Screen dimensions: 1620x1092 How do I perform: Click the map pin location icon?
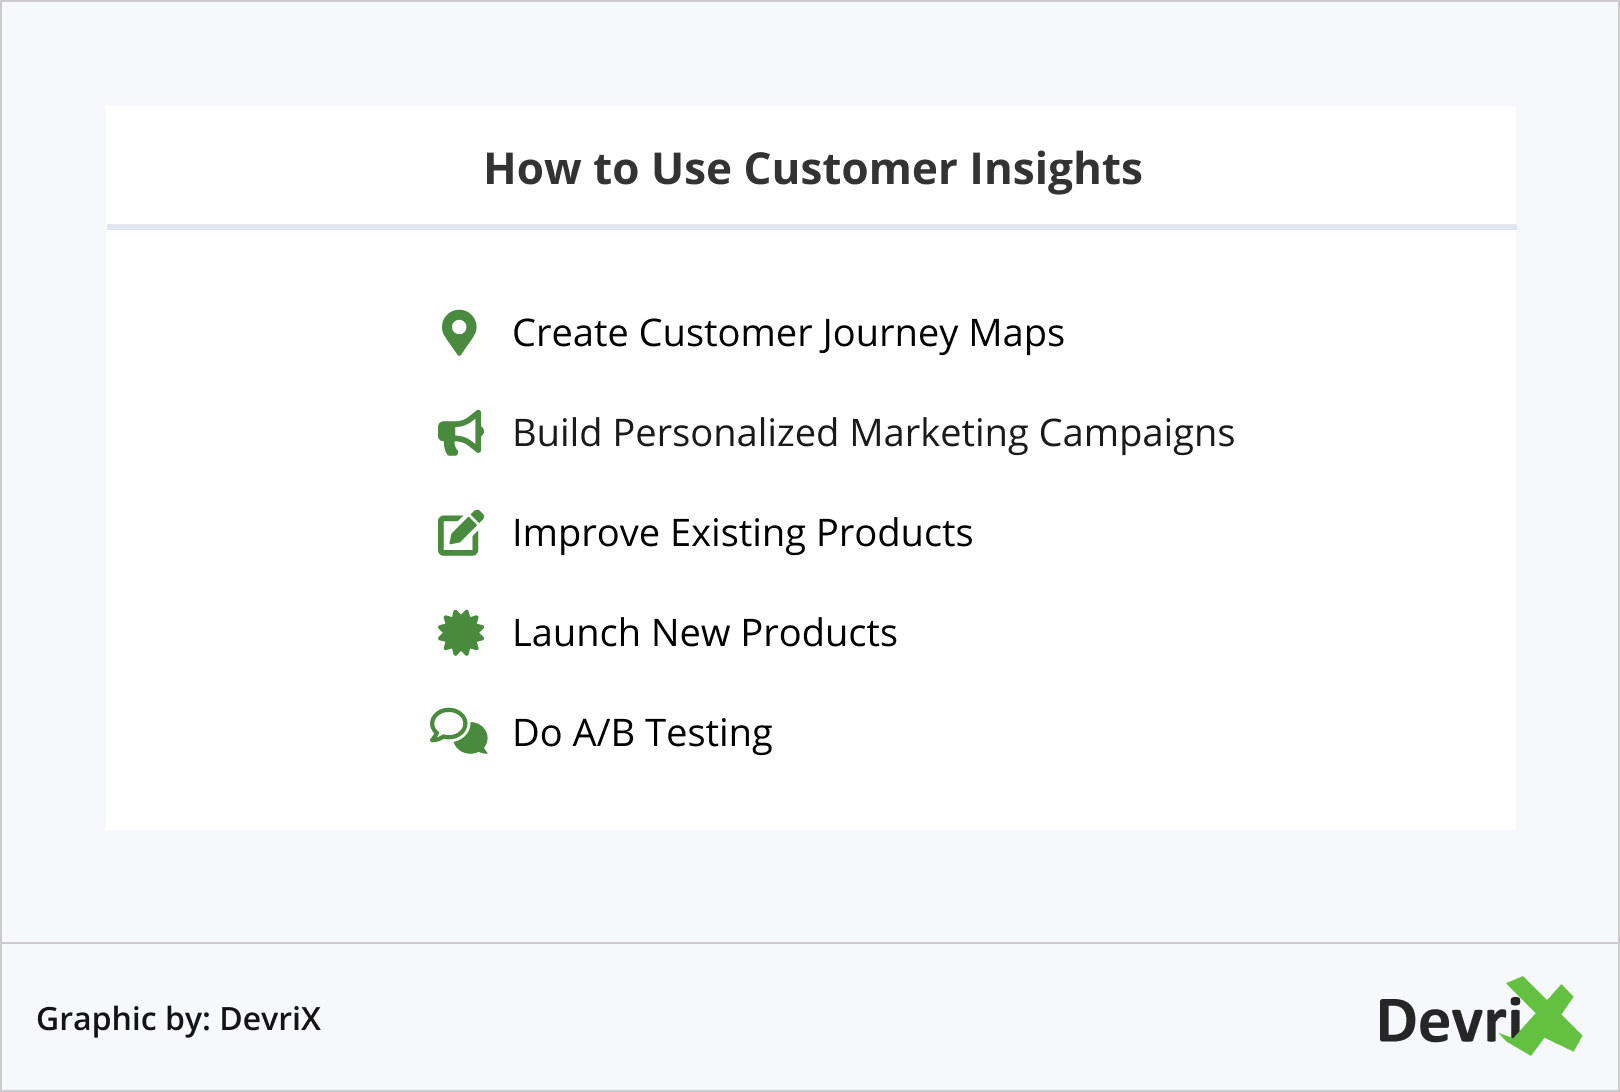click(459, 332)
